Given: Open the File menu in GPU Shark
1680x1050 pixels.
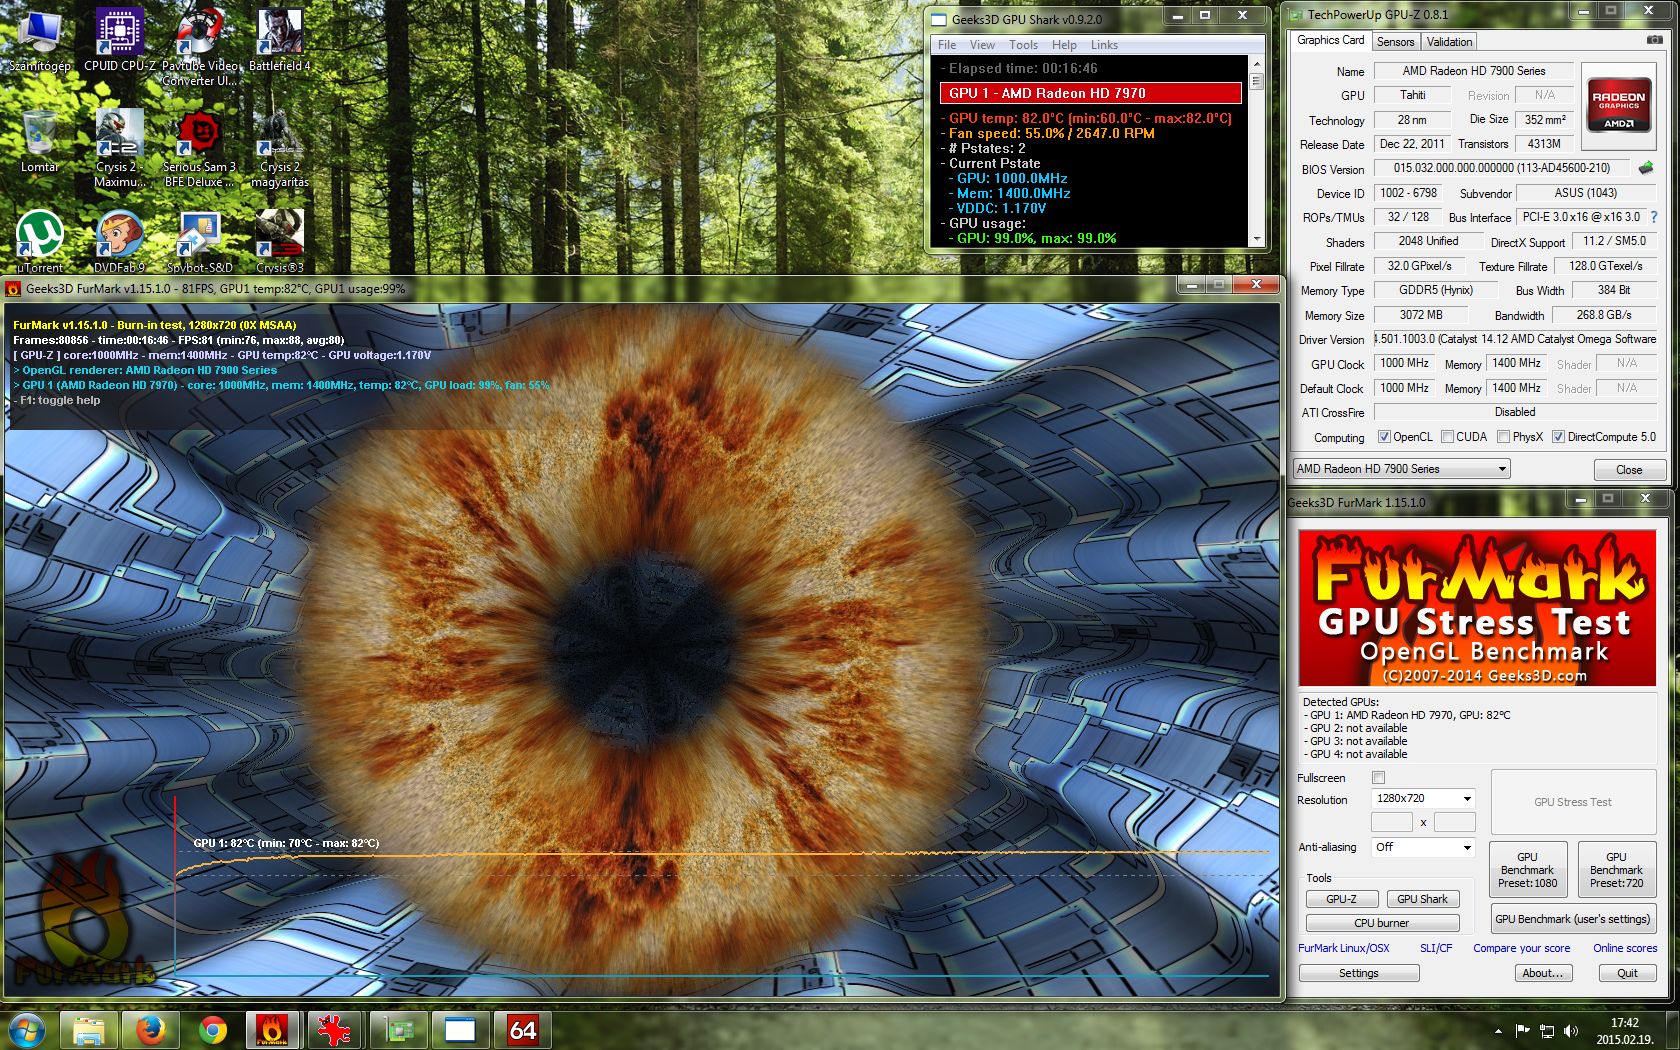Looking at the screenshot, I should coord(947,45).
